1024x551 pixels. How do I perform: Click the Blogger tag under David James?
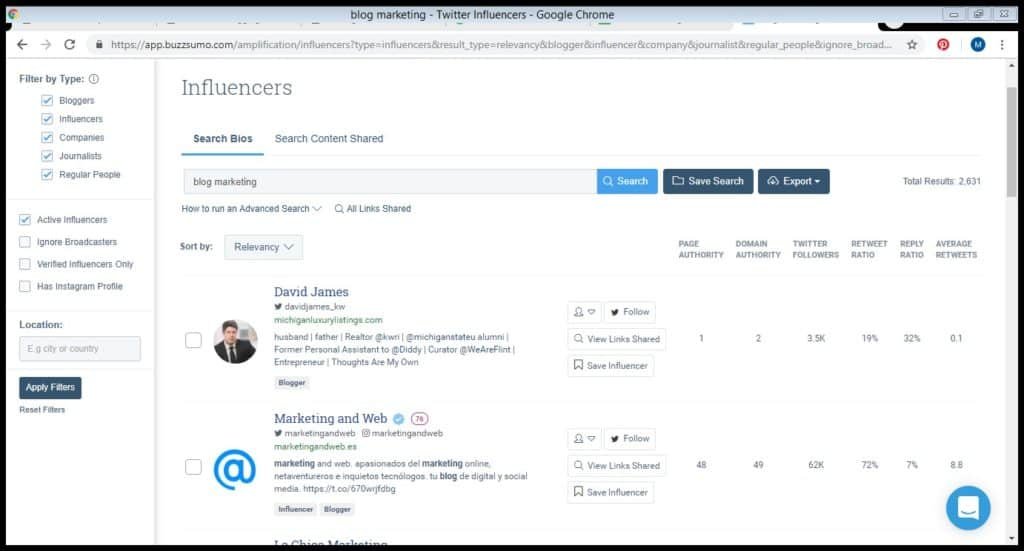291,383
